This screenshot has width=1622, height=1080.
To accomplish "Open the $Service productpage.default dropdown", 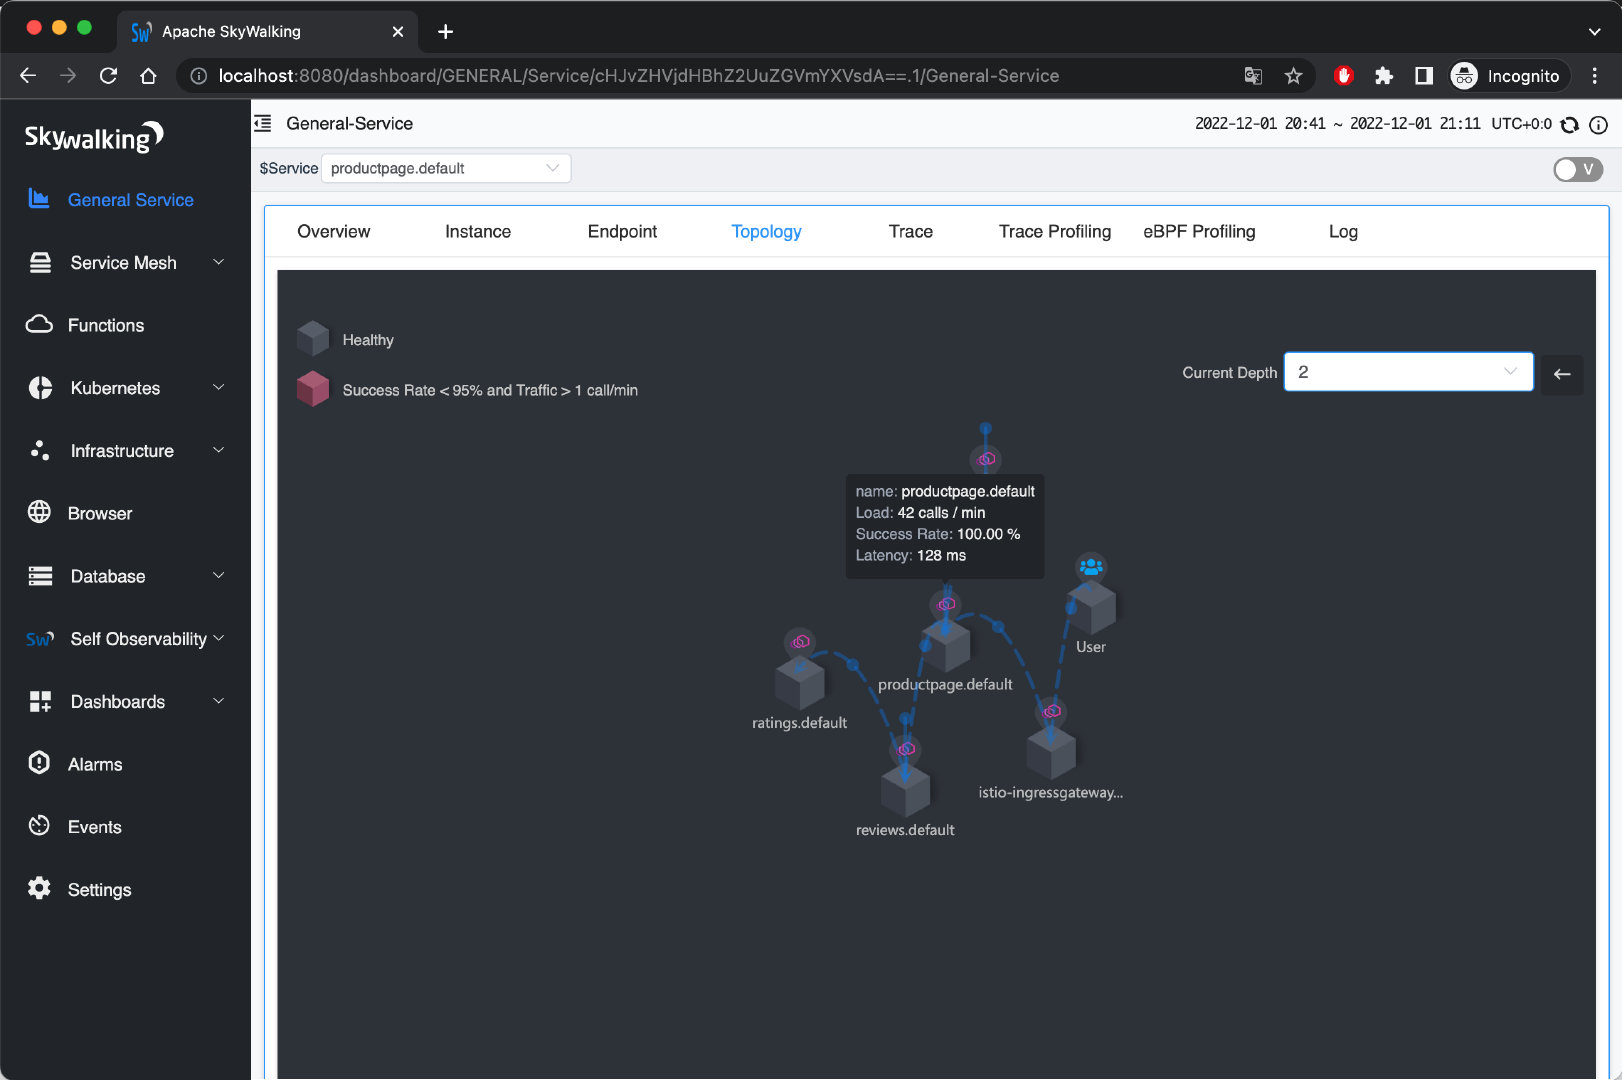I will click(445, 168).
